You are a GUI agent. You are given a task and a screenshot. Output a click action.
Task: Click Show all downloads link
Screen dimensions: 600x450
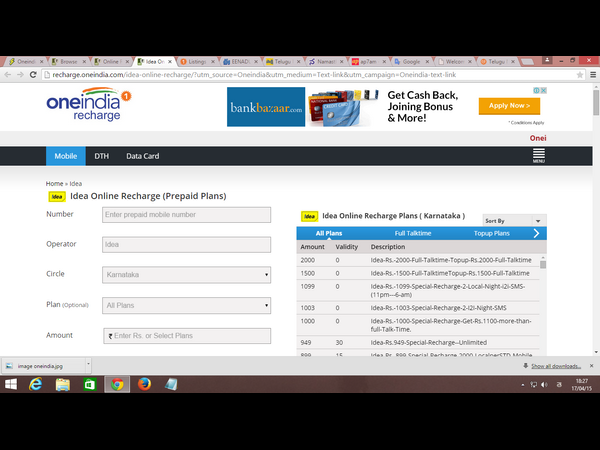pyautogui.click(x=556, y=366)
